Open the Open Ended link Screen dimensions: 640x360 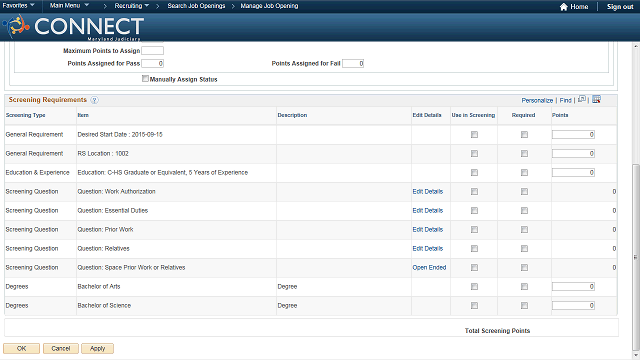click(x=429, y=268)
